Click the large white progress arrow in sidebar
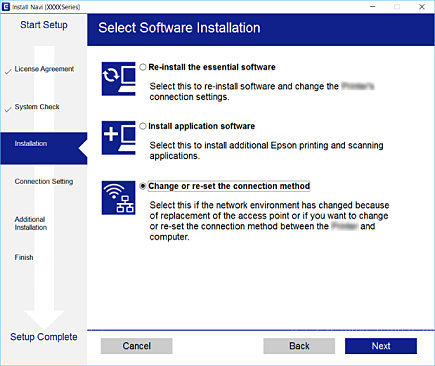 click(x=44, y=187)
